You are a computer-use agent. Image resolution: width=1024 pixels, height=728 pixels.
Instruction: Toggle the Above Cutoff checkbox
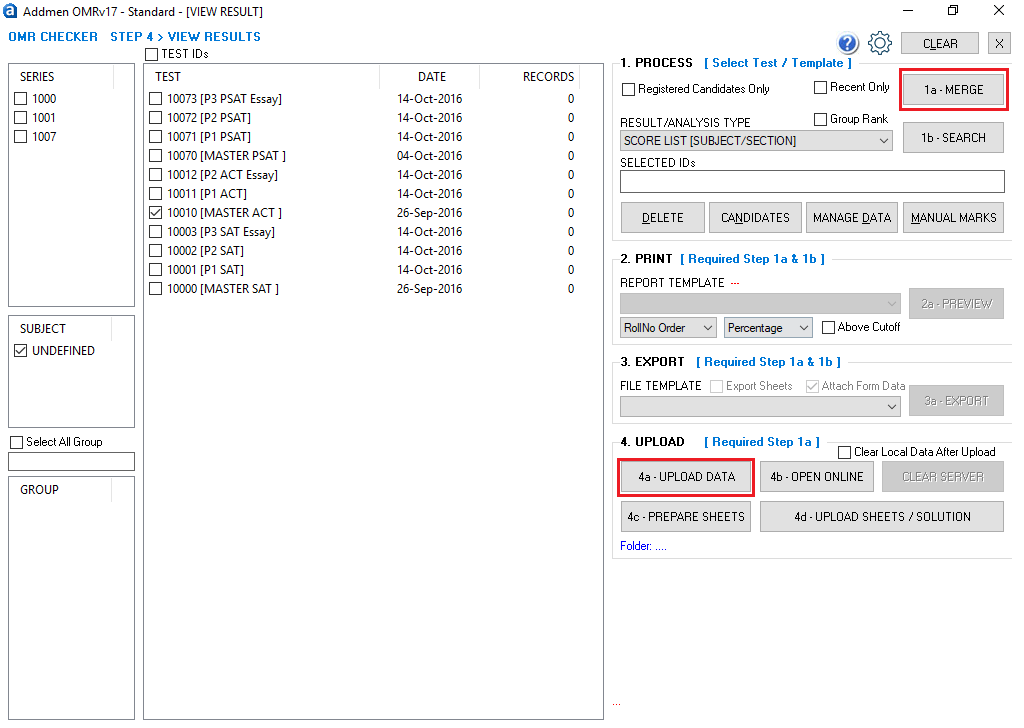828,327
